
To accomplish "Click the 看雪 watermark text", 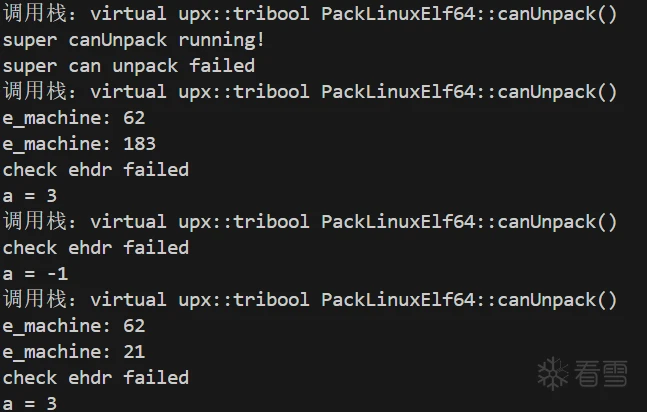I will click(601, 374).
